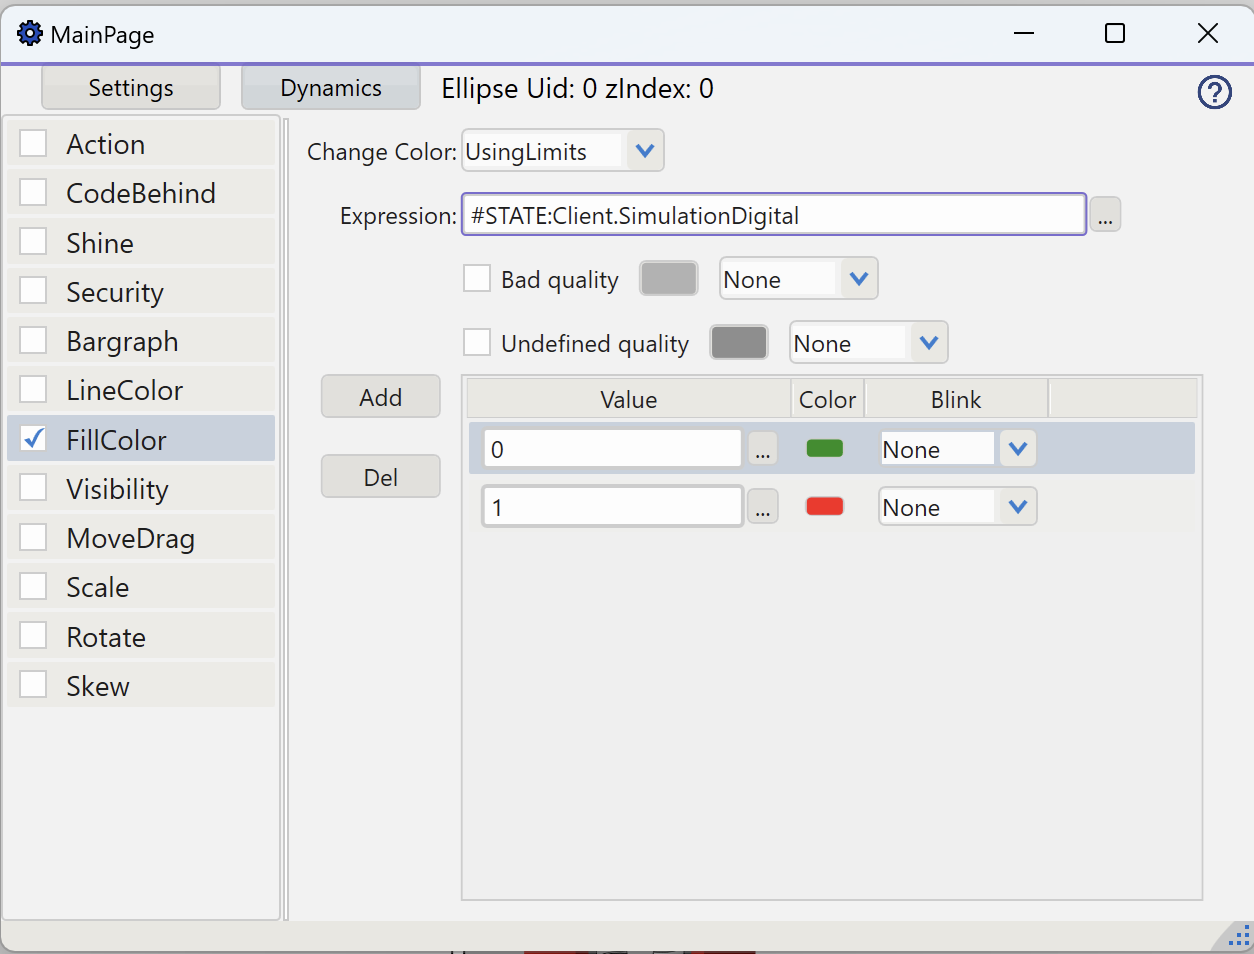Switch to the Settings tab

131,88
